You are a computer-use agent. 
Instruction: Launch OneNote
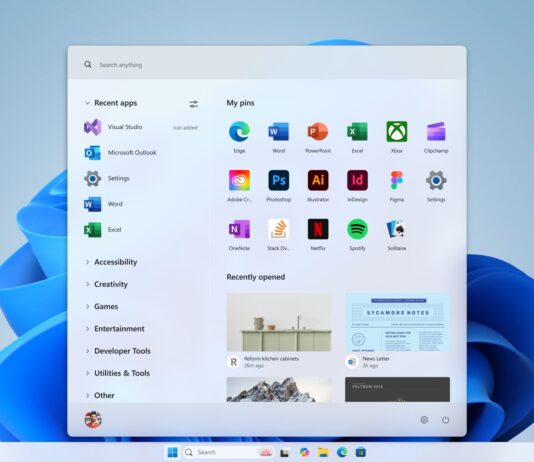(x=239, y=229)
